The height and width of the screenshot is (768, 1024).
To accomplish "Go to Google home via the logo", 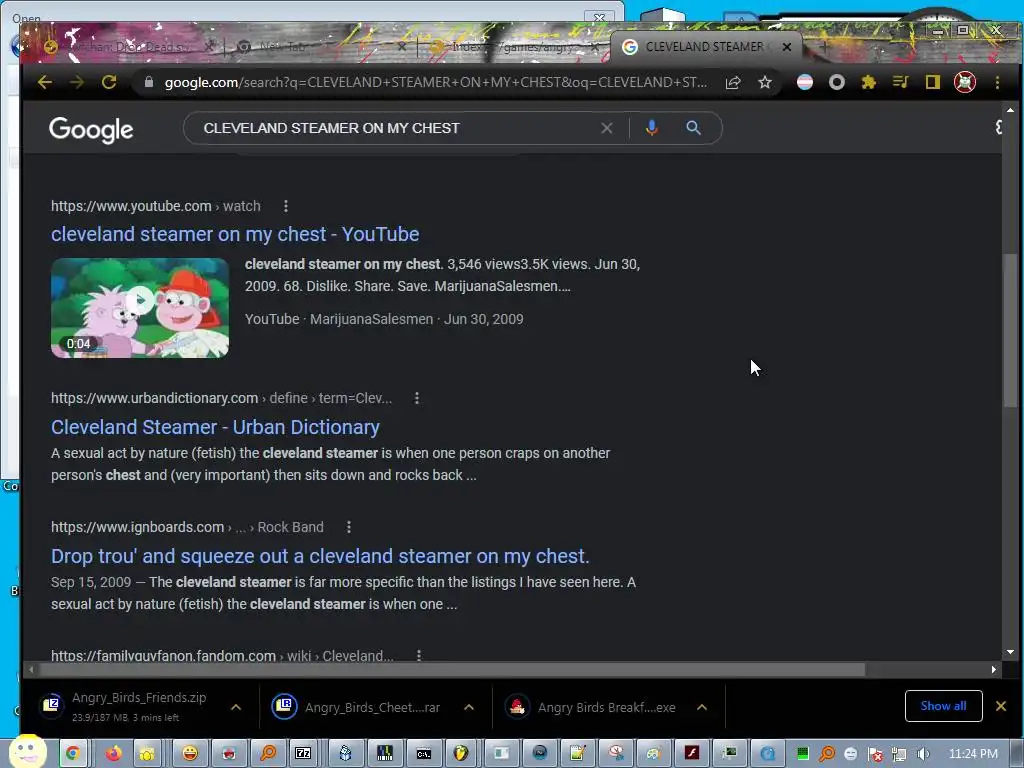I will (91, 130).
